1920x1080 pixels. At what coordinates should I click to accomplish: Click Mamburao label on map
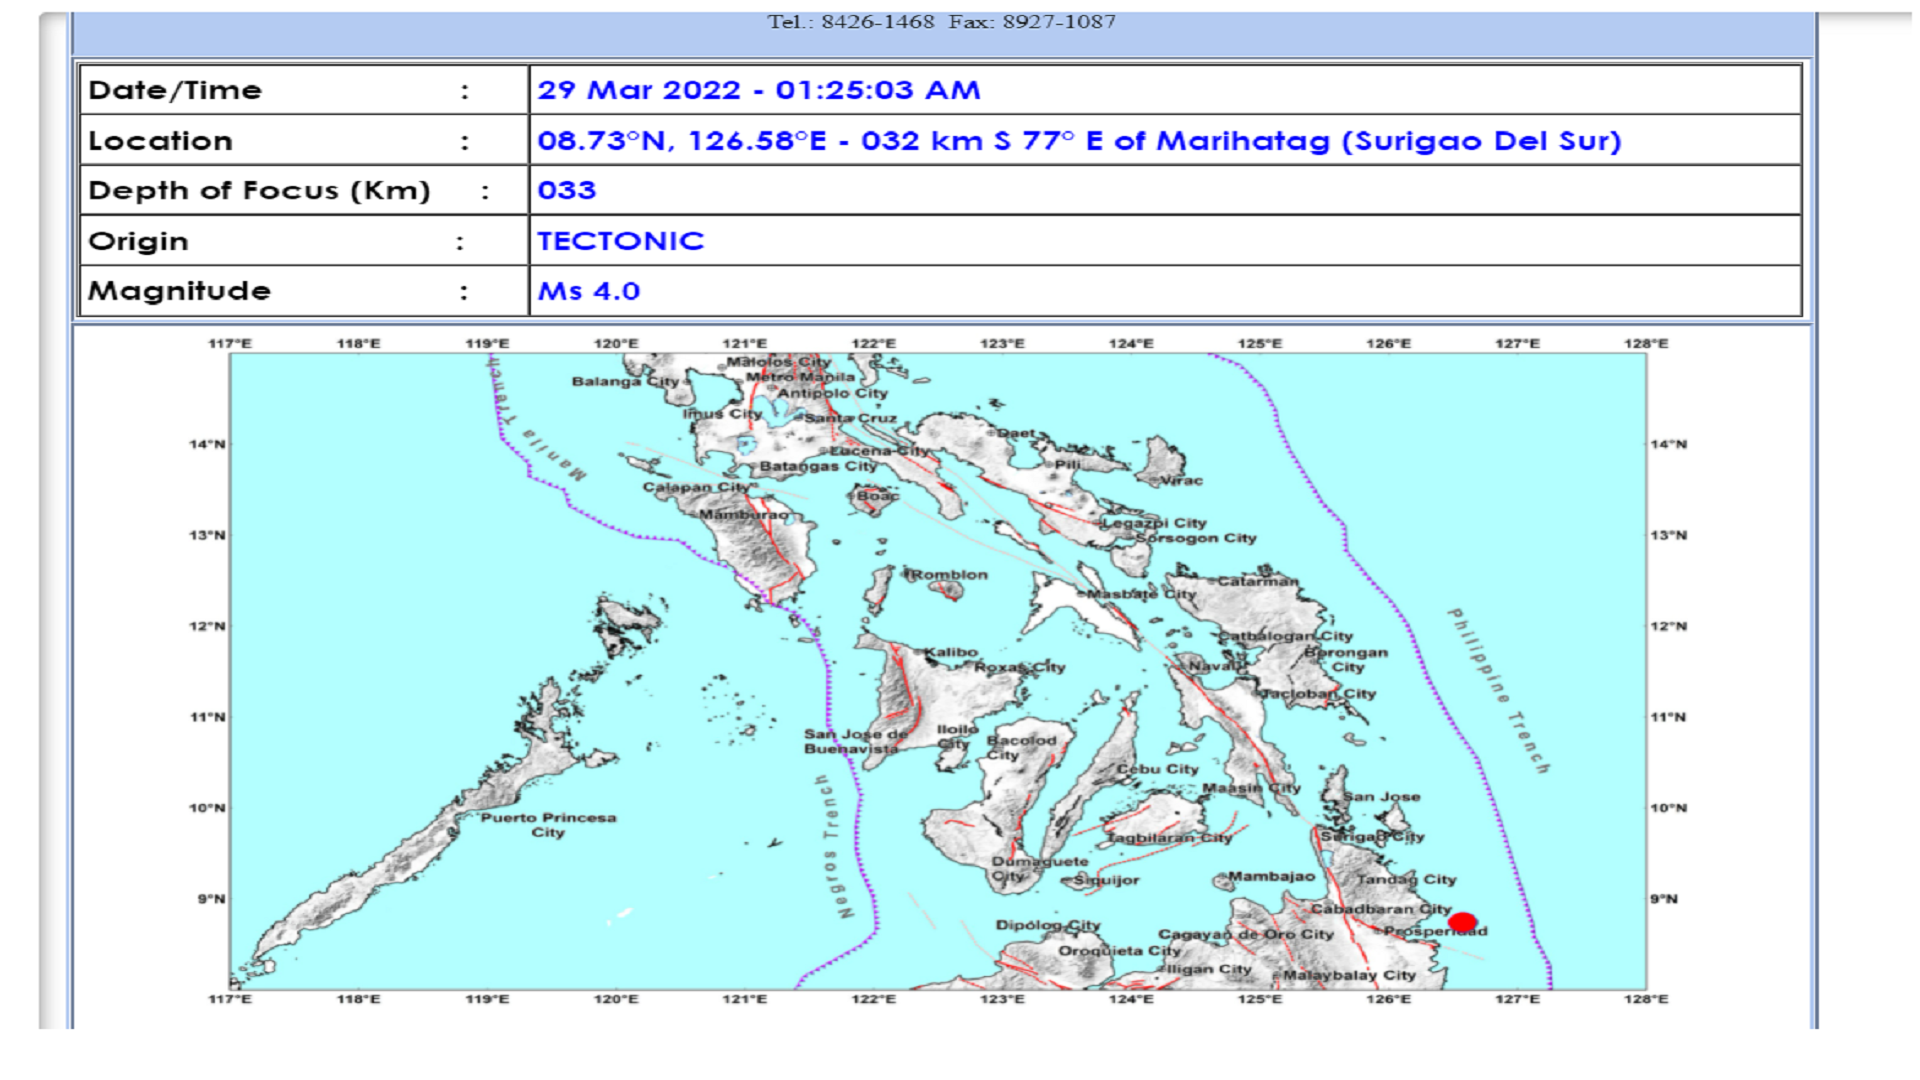(x=743, y=514)
